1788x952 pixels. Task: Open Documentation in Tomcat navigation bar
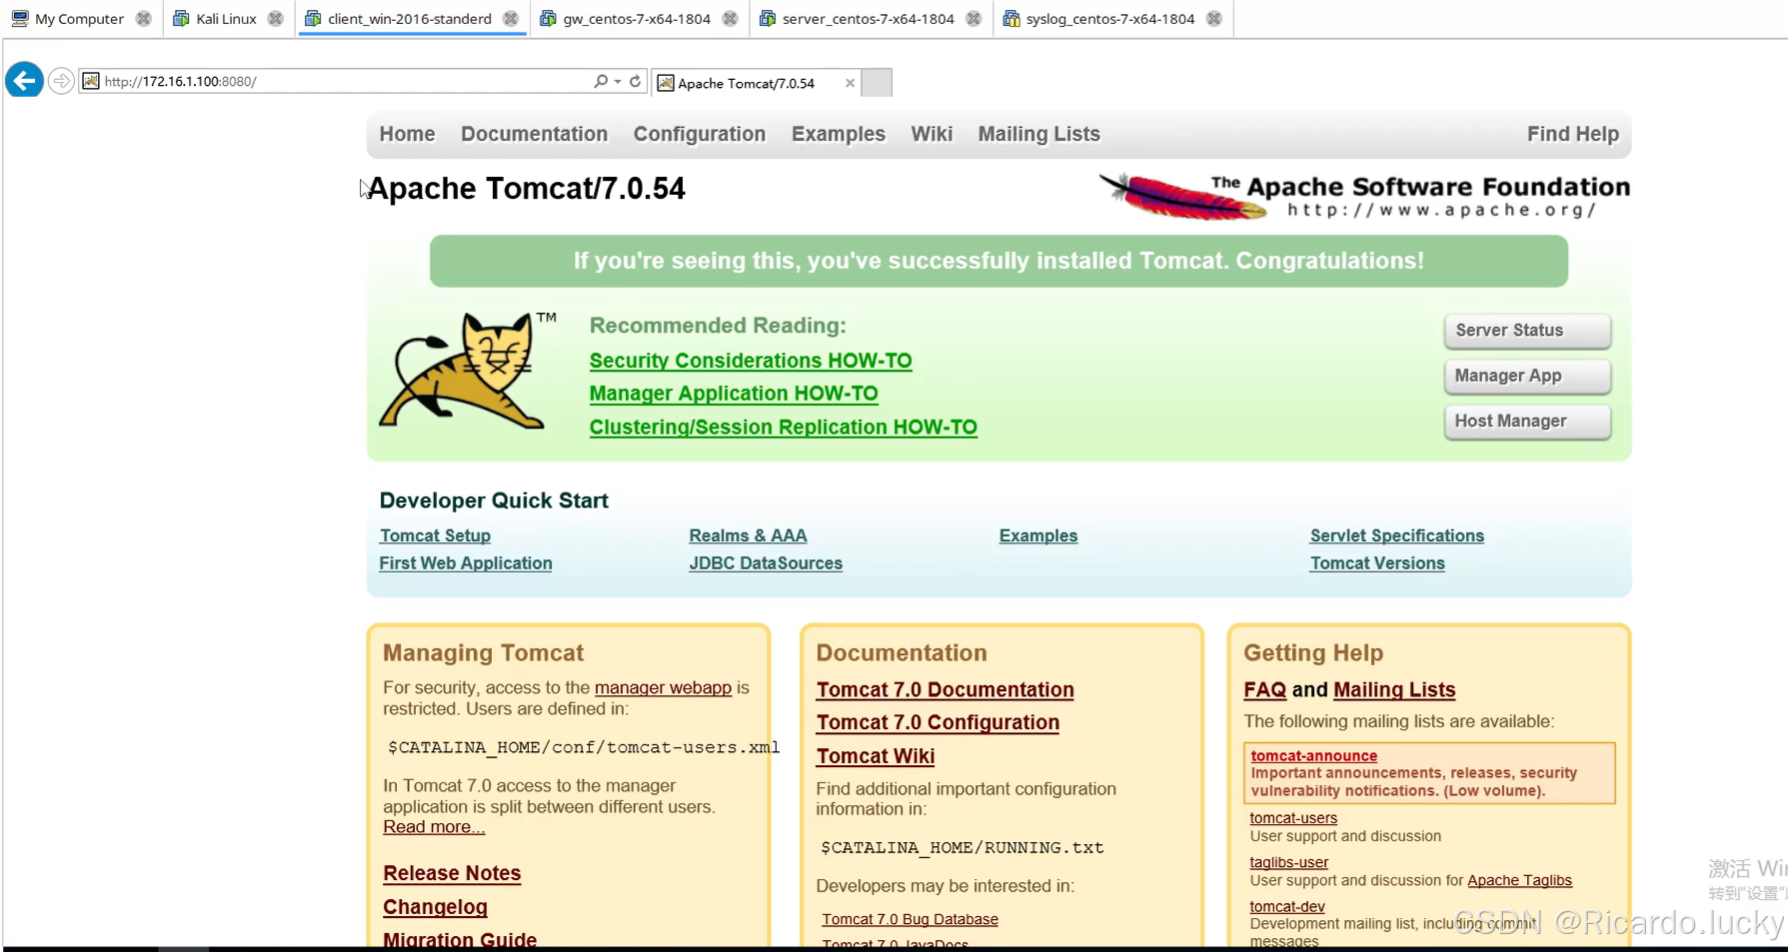(x=534, y=134)
